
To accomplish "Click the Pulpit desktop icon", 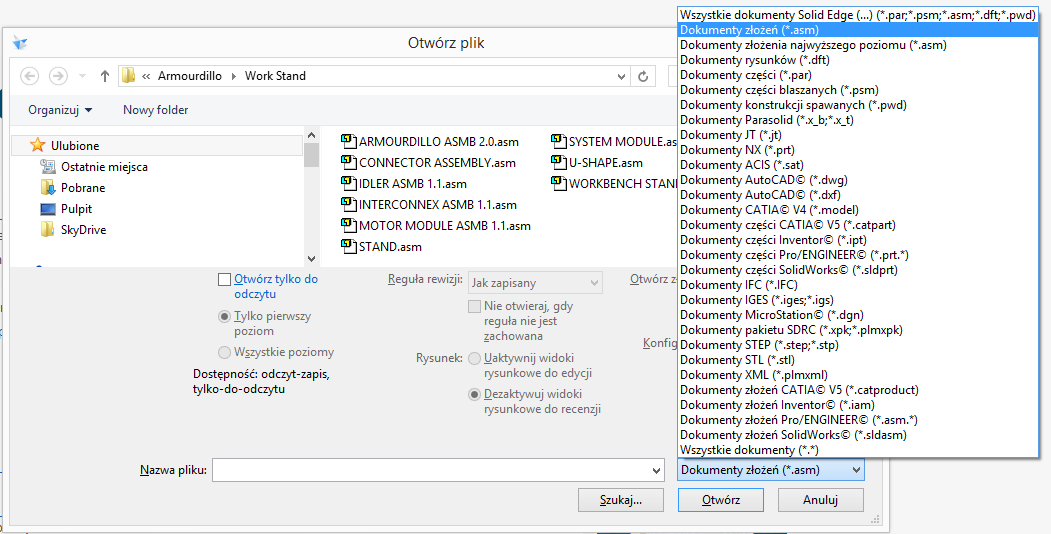I will [x=48, y=208].
